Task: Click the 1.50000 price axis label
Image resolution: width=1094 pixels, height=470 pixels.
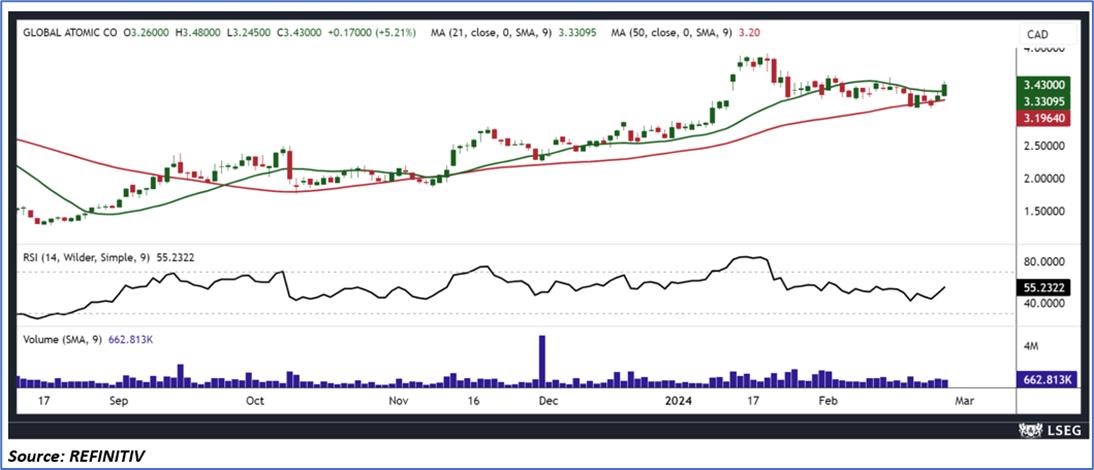Action: pyautogui.click(x=1045, y=211)
